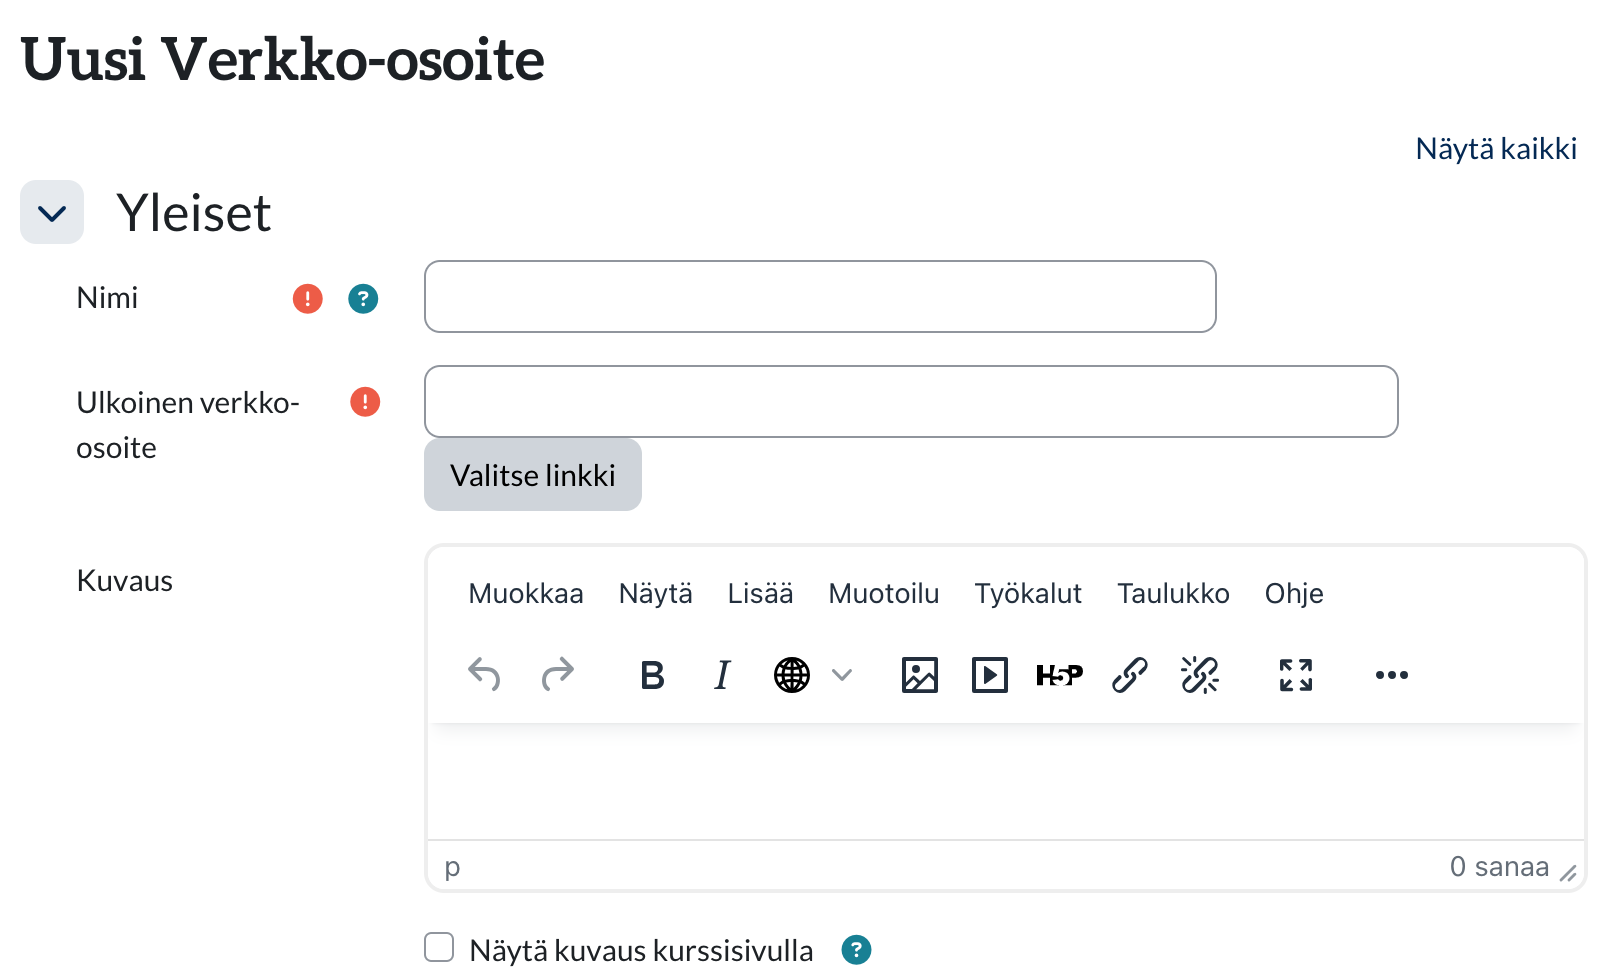
Task: Click the 'Näytä kaikki' link
Action: pos(1496,149)
